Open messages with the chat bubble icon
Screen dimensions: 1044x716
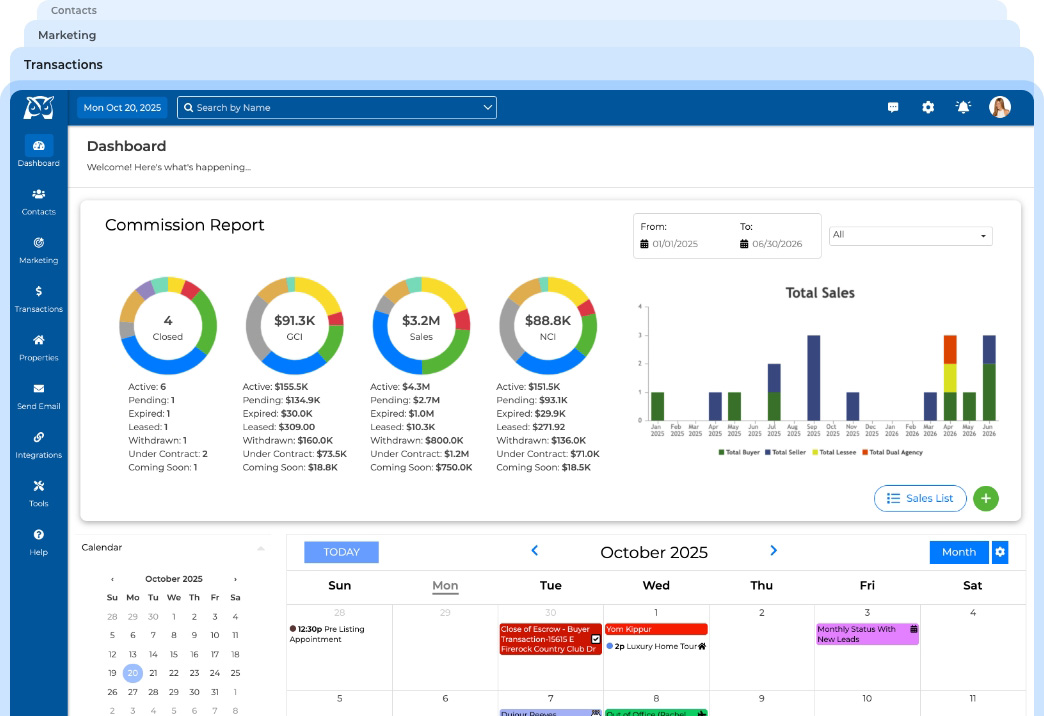894,106
